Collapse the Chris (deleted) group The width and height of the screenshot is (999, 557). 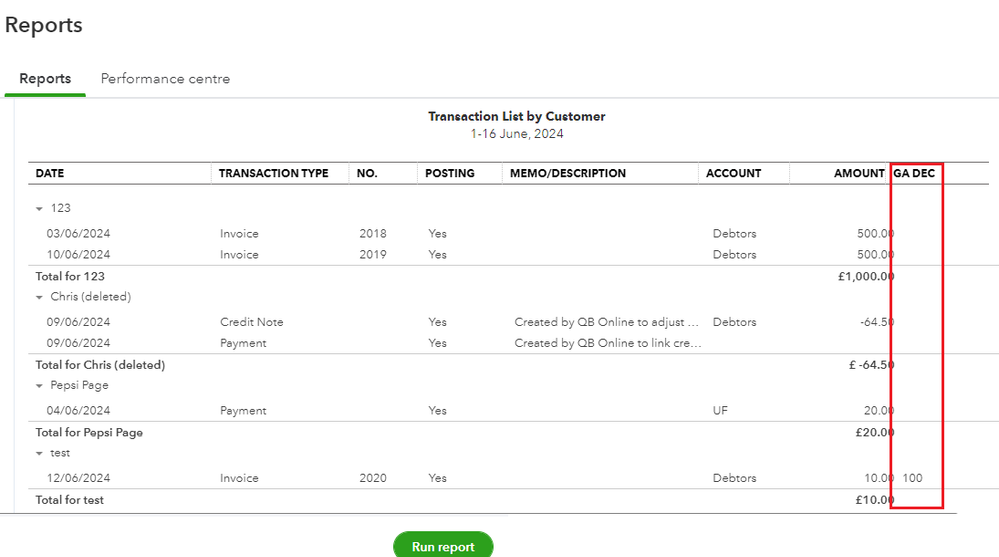click(40, 297)
